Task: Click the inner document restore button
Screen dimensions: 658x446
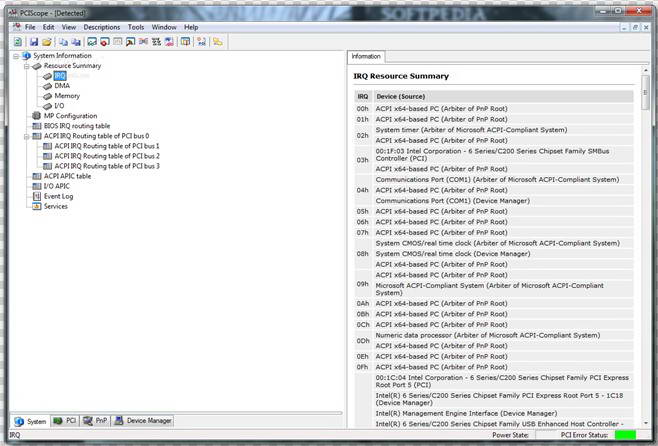Action: pyautogui.click(x=635, y=27)
